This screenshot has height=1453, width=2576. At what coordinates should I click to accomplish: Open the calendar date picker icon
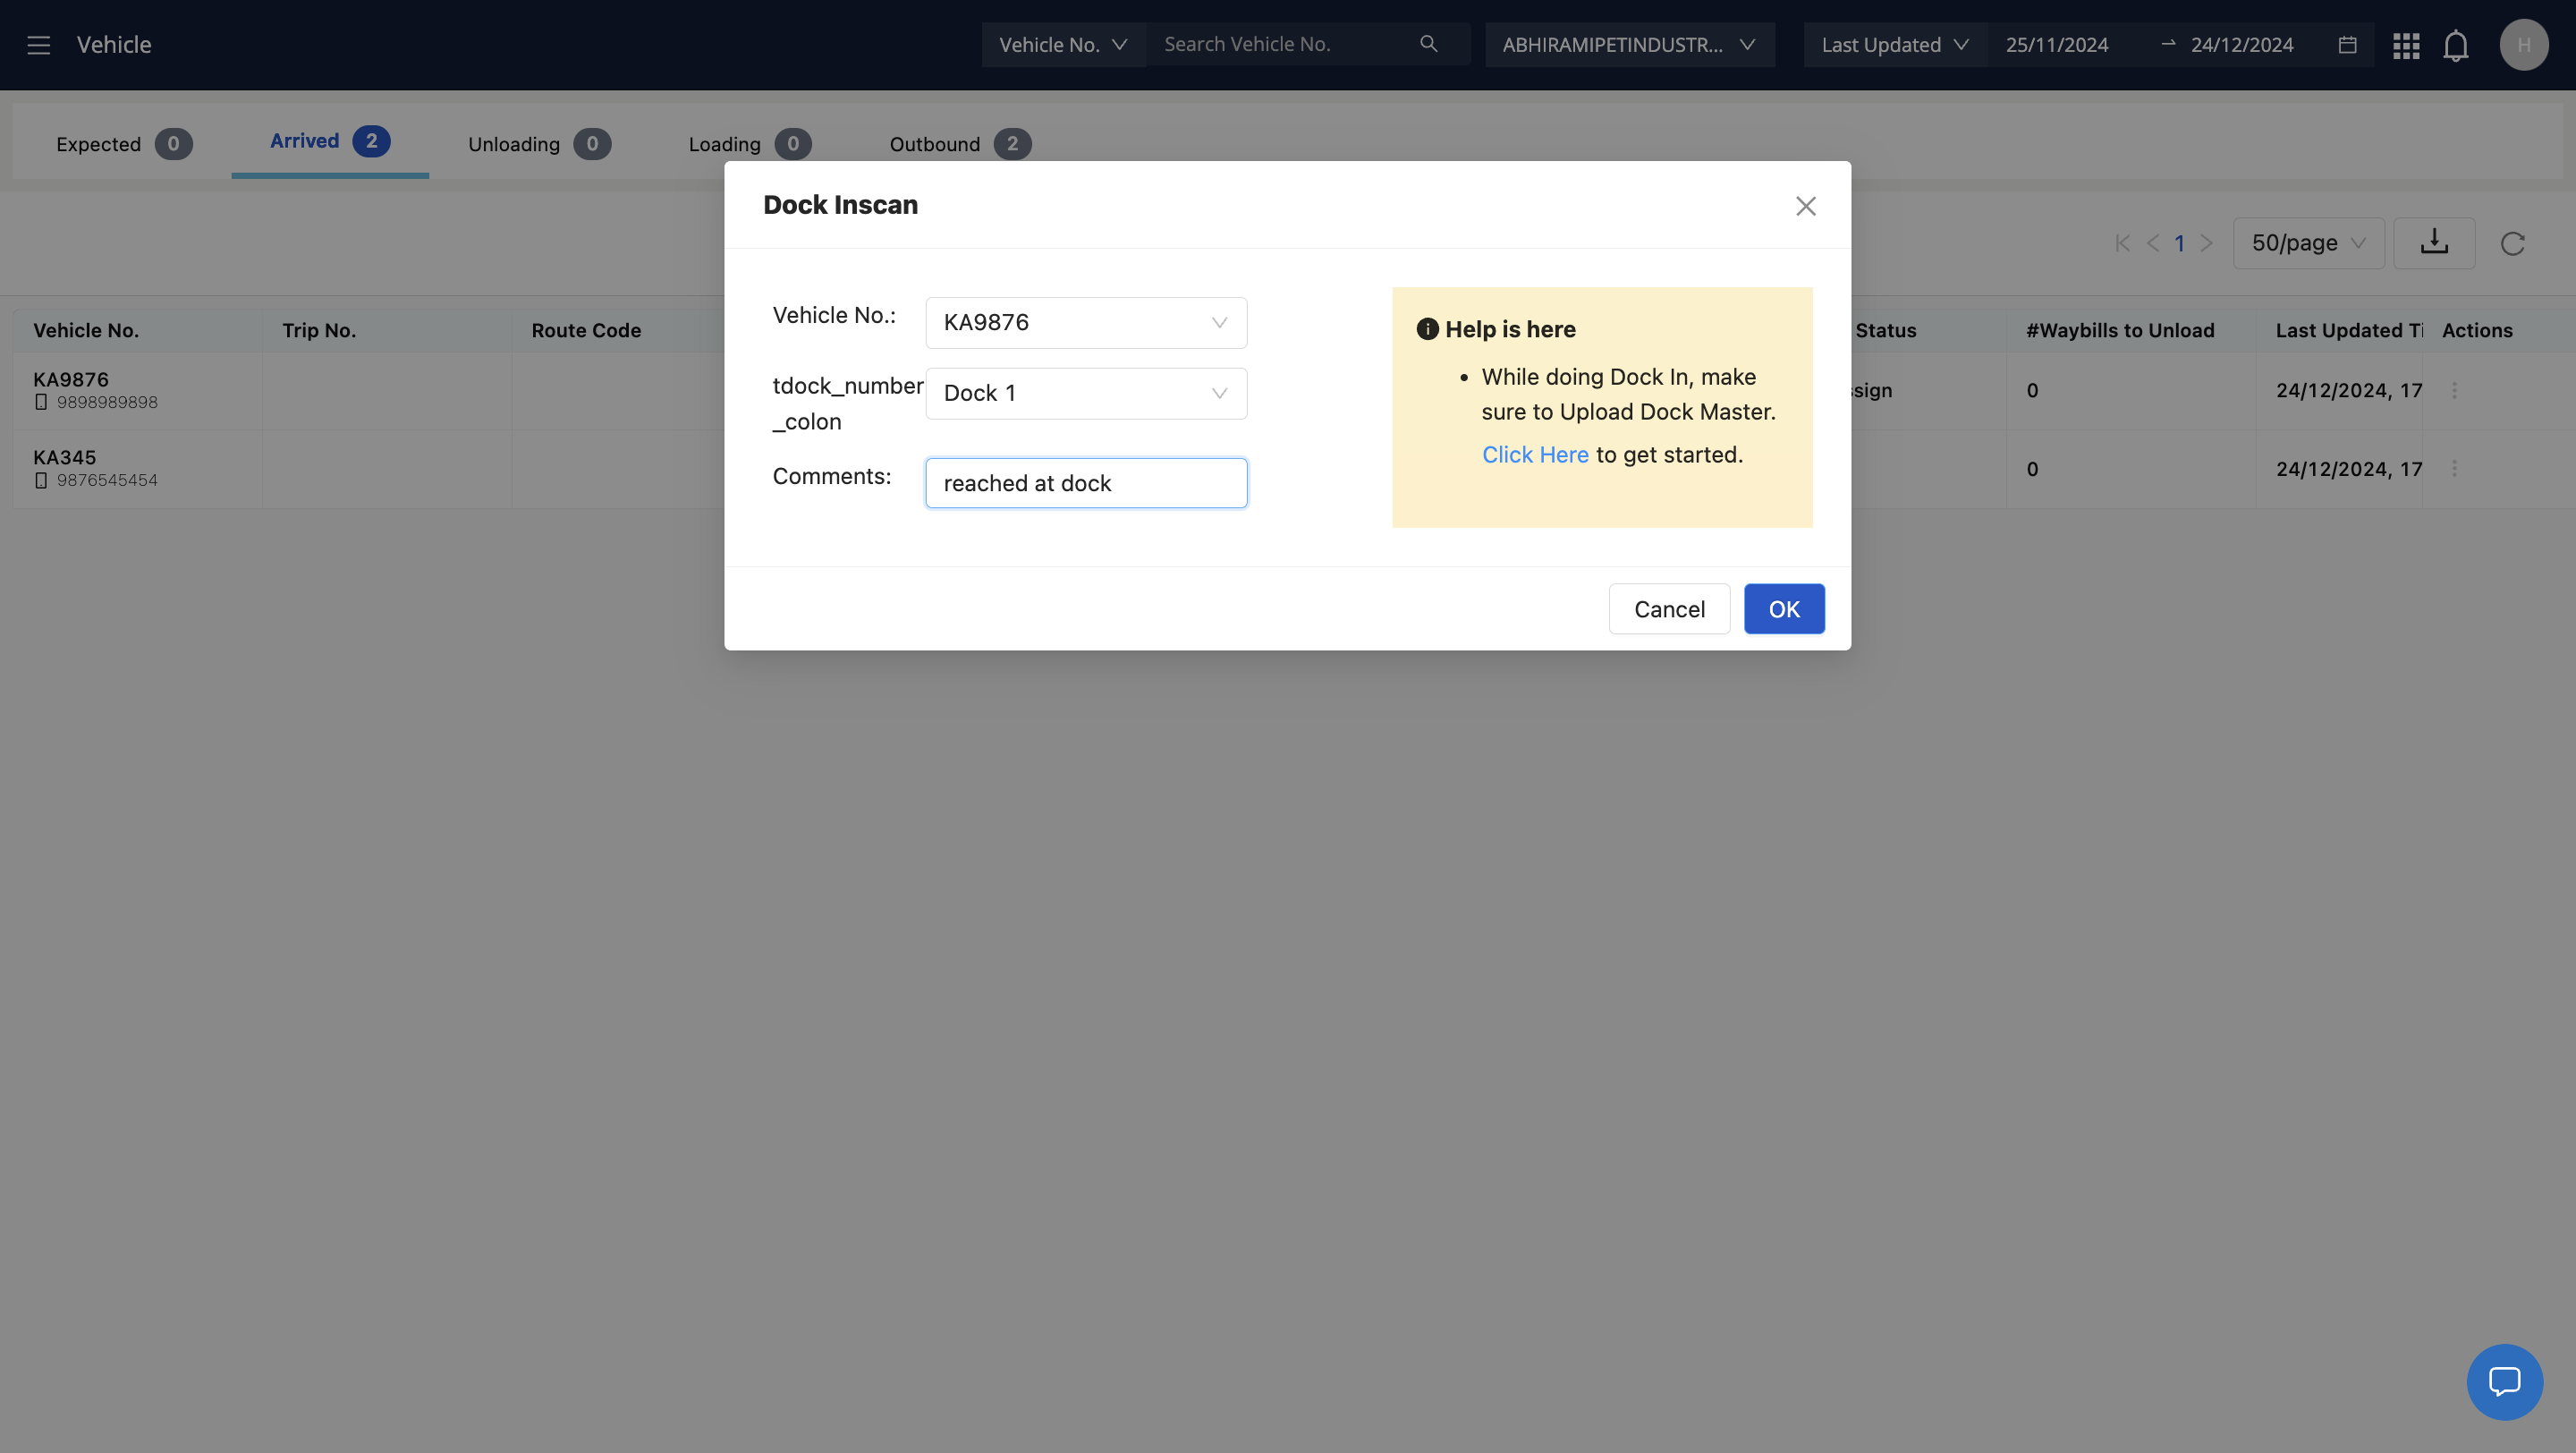tap(2348, 45)
